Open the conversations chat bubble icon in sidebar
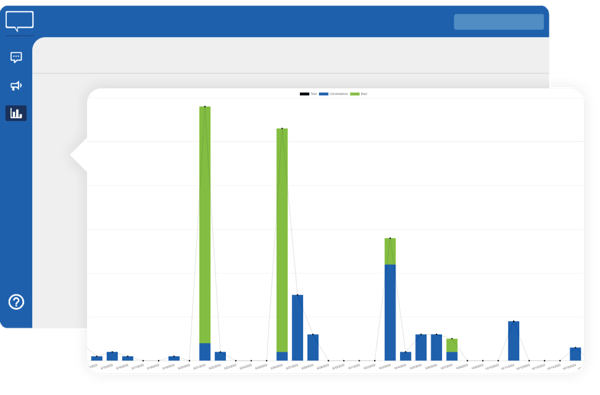The height and width of the screenshot is (395, 600). [16, 57]
